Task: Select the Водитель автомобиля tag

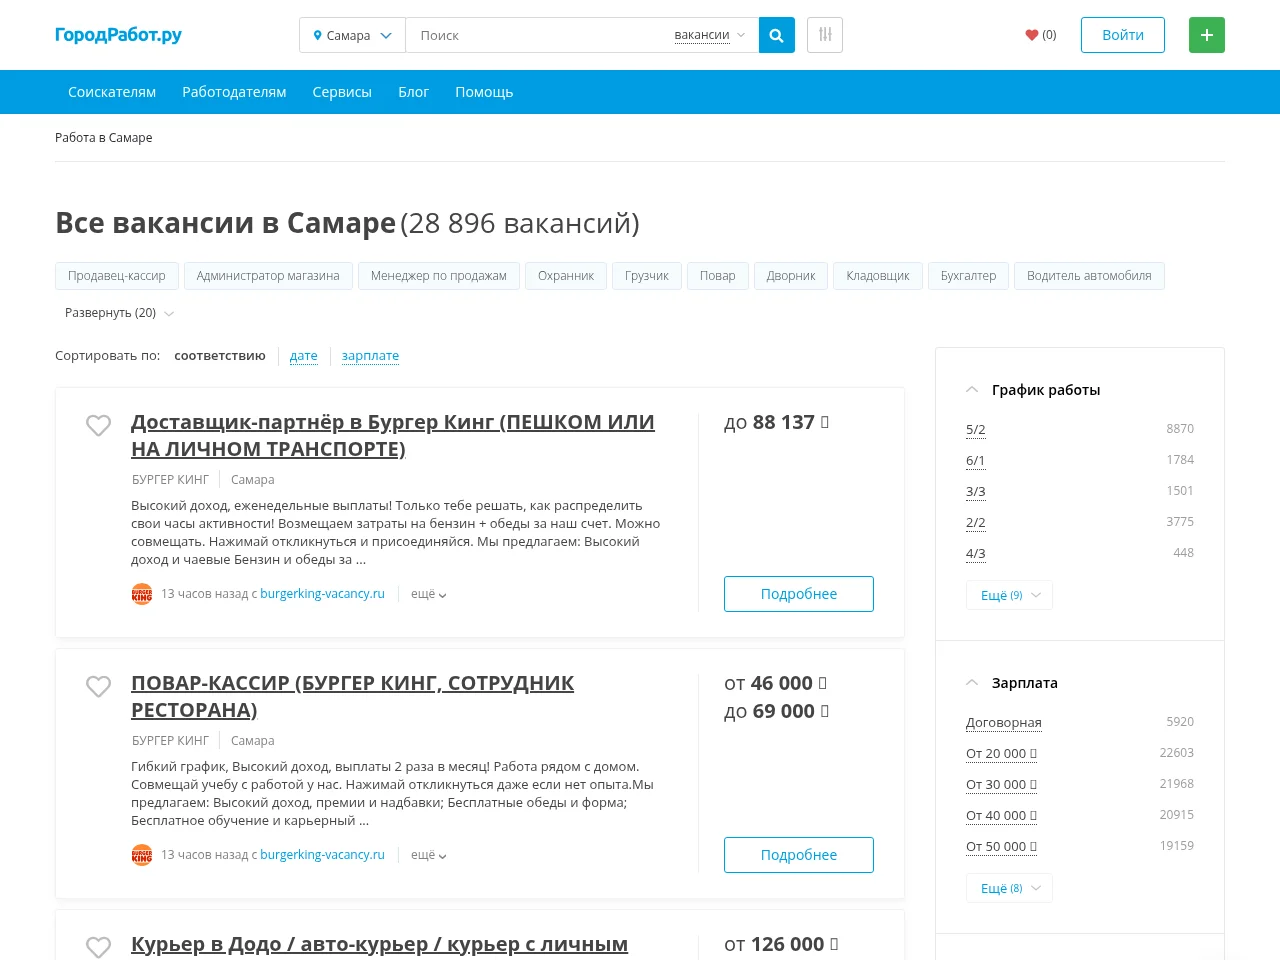Action: pos(1089,276)
